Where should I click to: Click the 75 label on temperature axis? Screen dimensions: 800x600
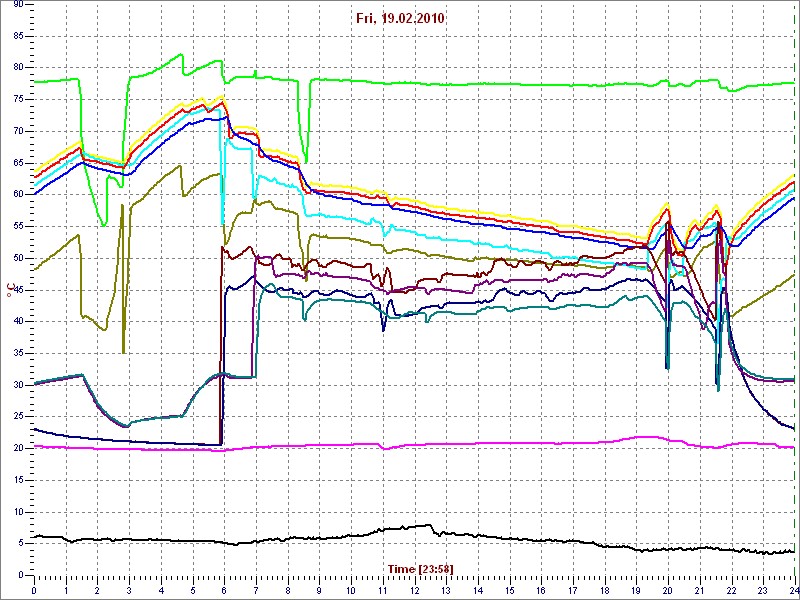18,99
